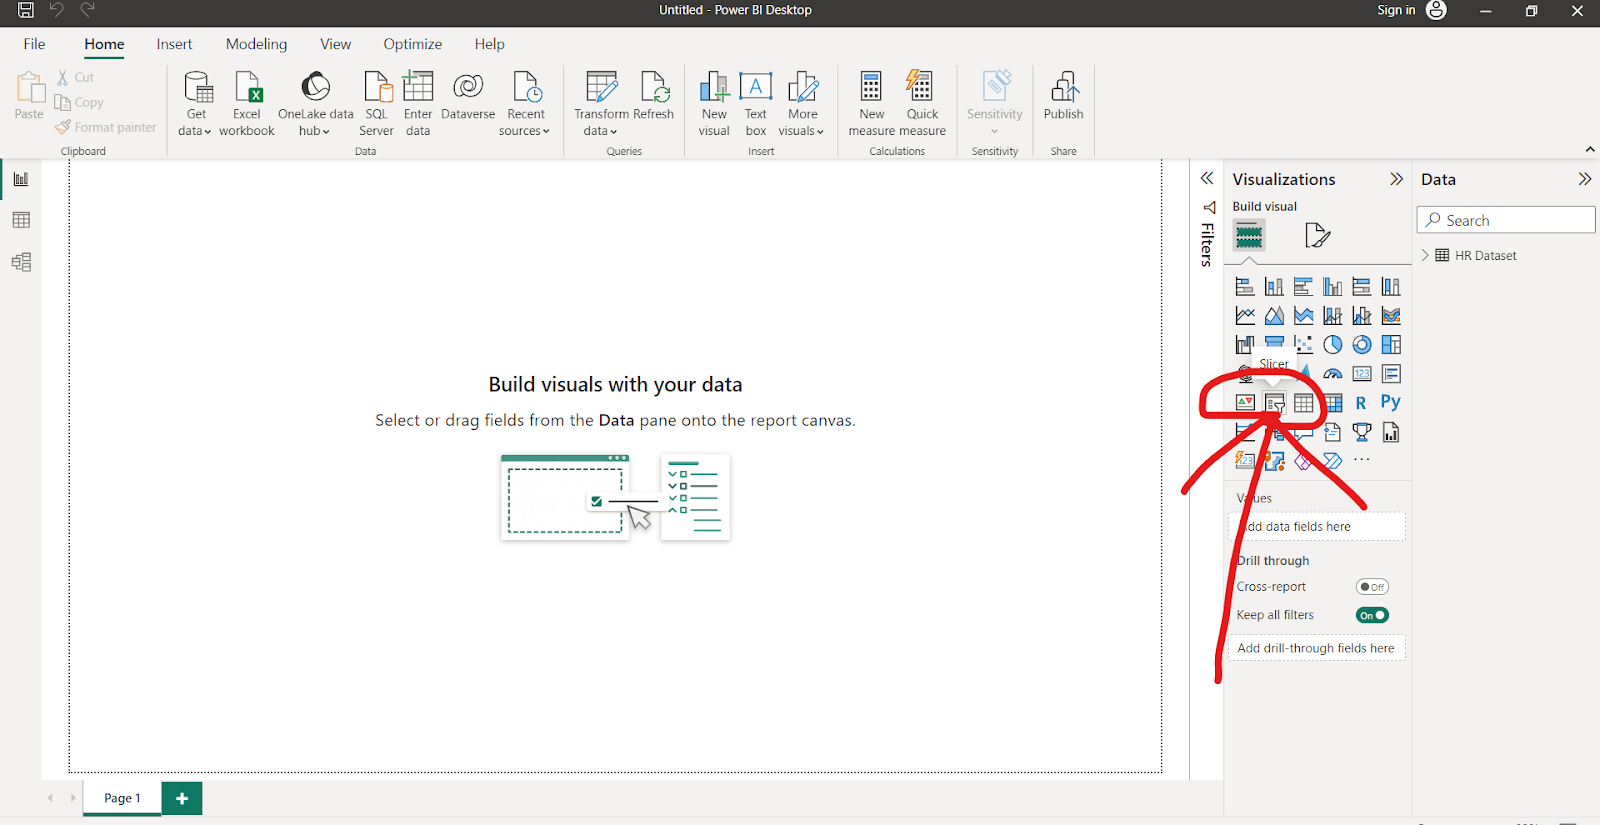The width and height of the screenshot is (1600, 825).
Task: Select the Metrics trophy visual
Action: pos(1362,432)
